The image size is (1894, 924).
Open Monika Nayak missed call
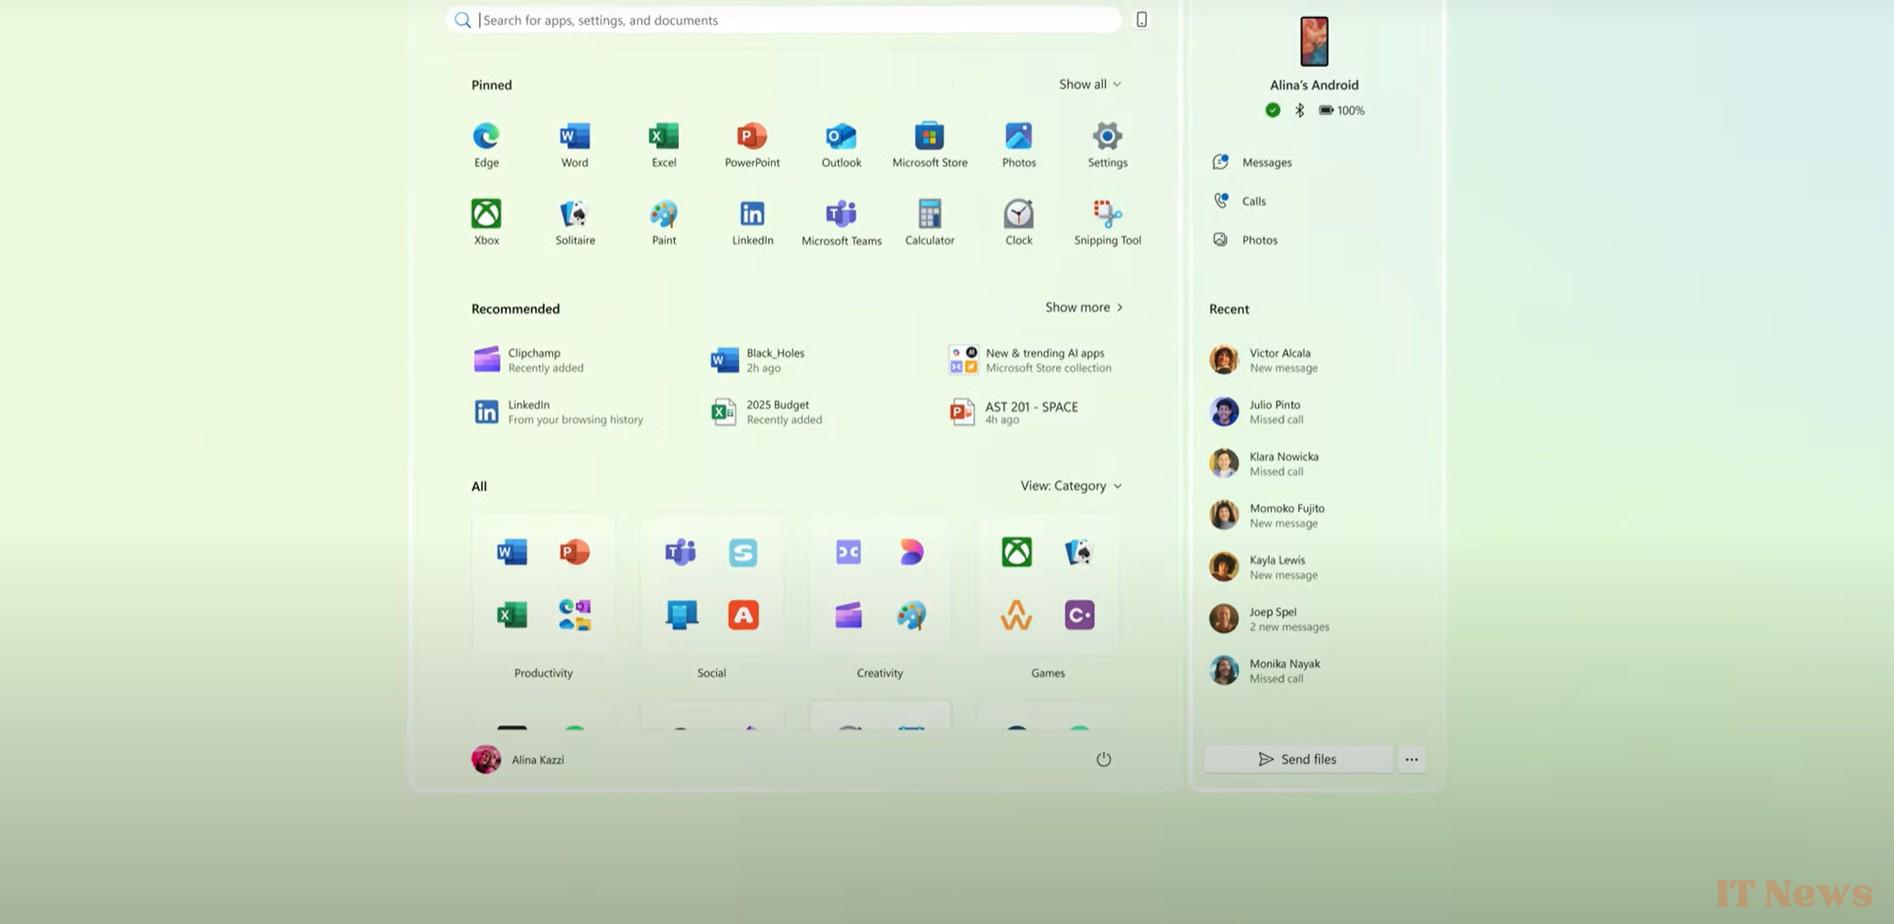point(1266,671)
